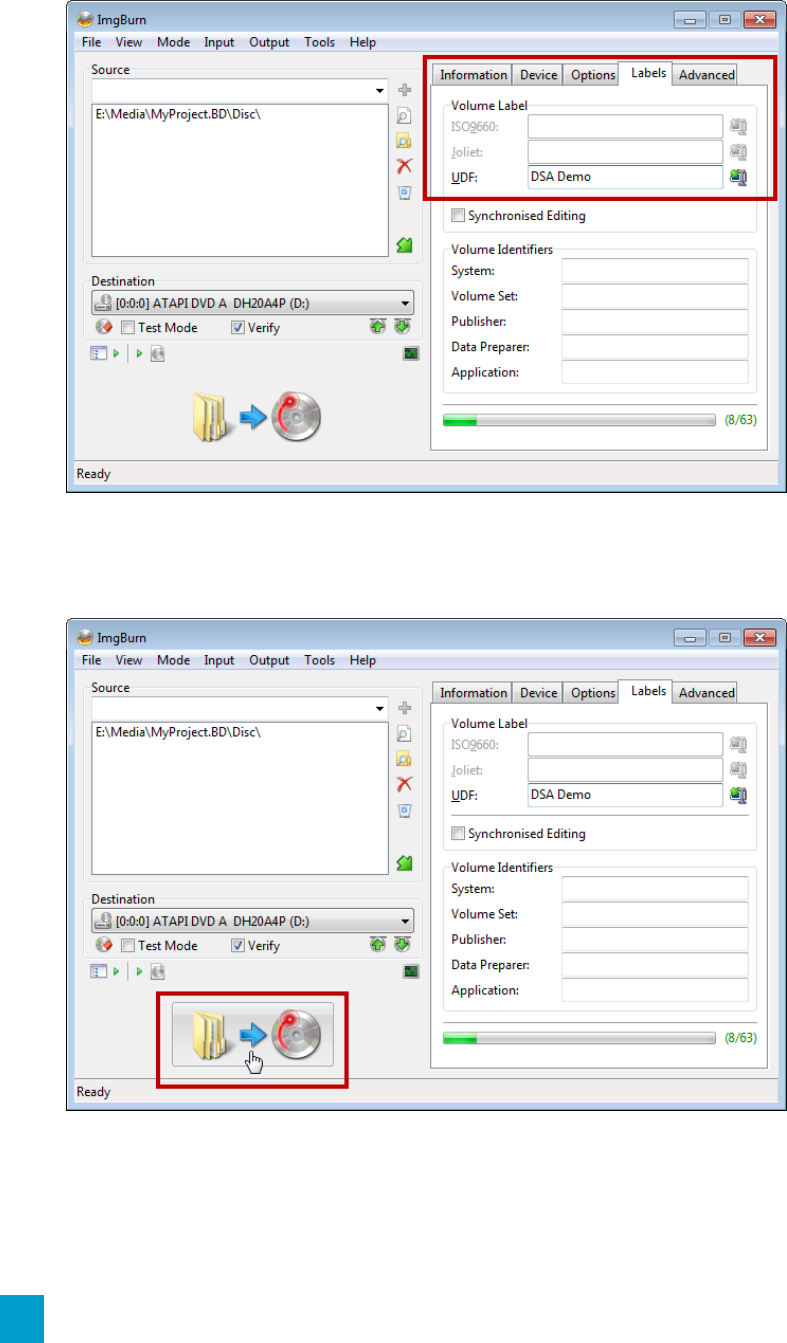Open View menu in bottom ImgBurn window
The width and height of the screenshot is (787, 1343).
click(128, 660)
